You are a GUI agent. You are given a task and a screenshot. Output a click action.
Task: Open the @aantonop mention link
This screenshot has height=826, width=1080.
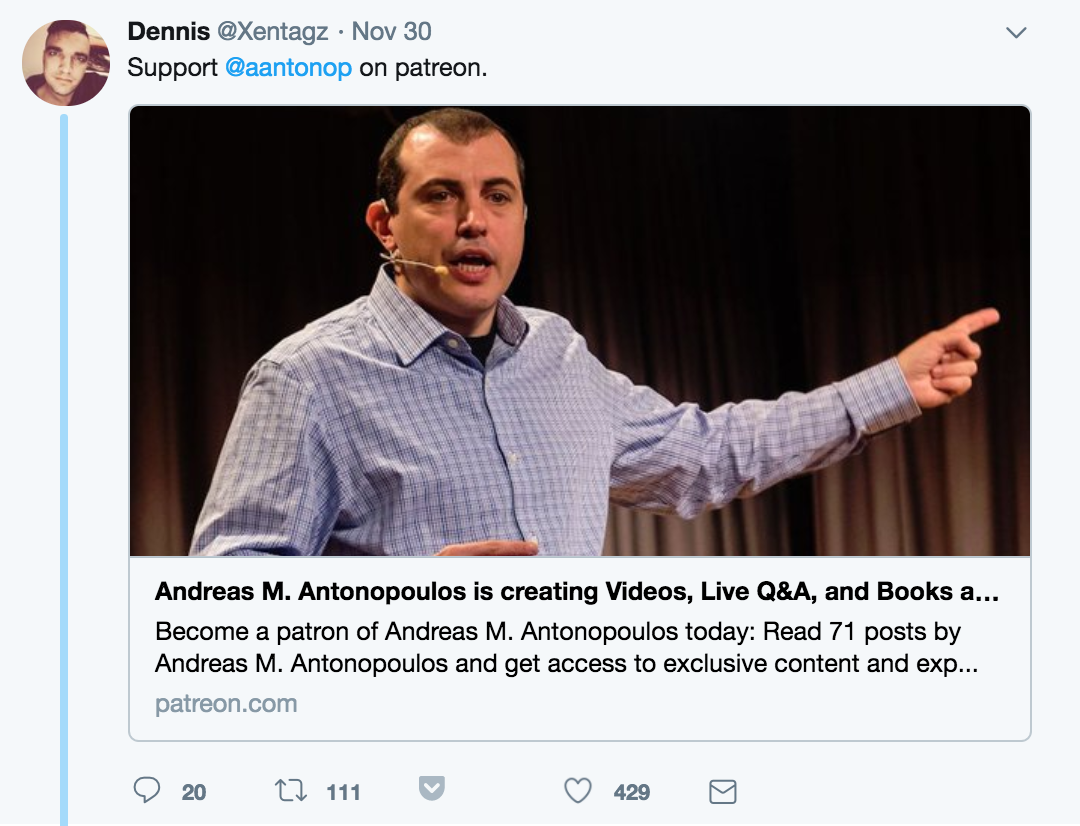click(288, 69)
